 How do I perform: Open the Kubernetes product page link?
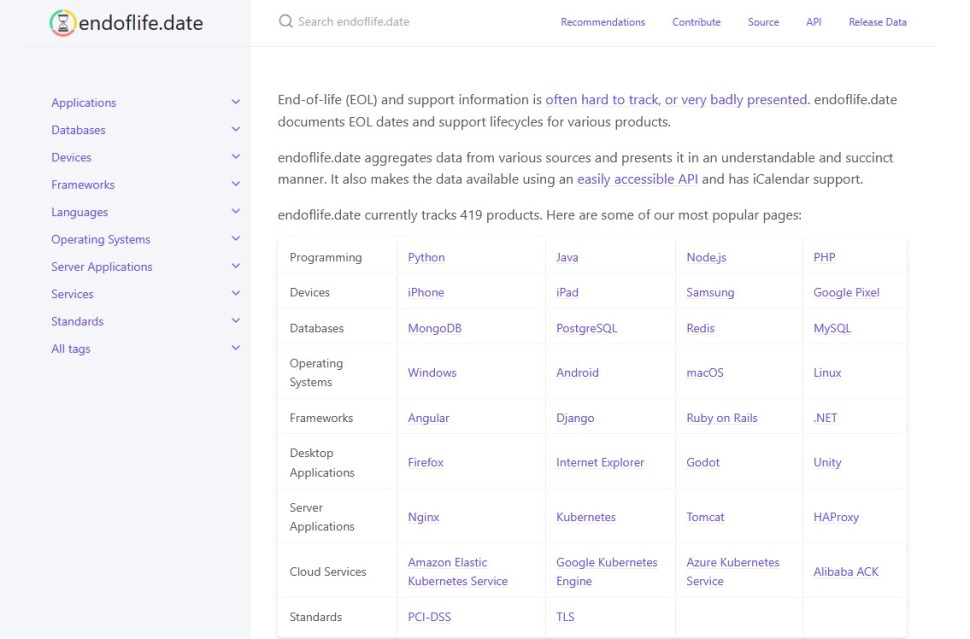586,517
